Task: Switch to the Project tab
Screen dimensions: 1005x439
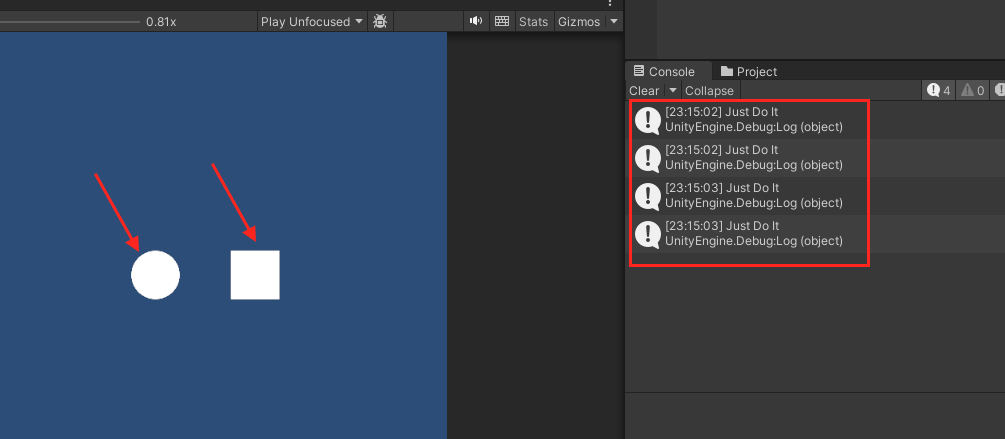Action: coord(749,71)
